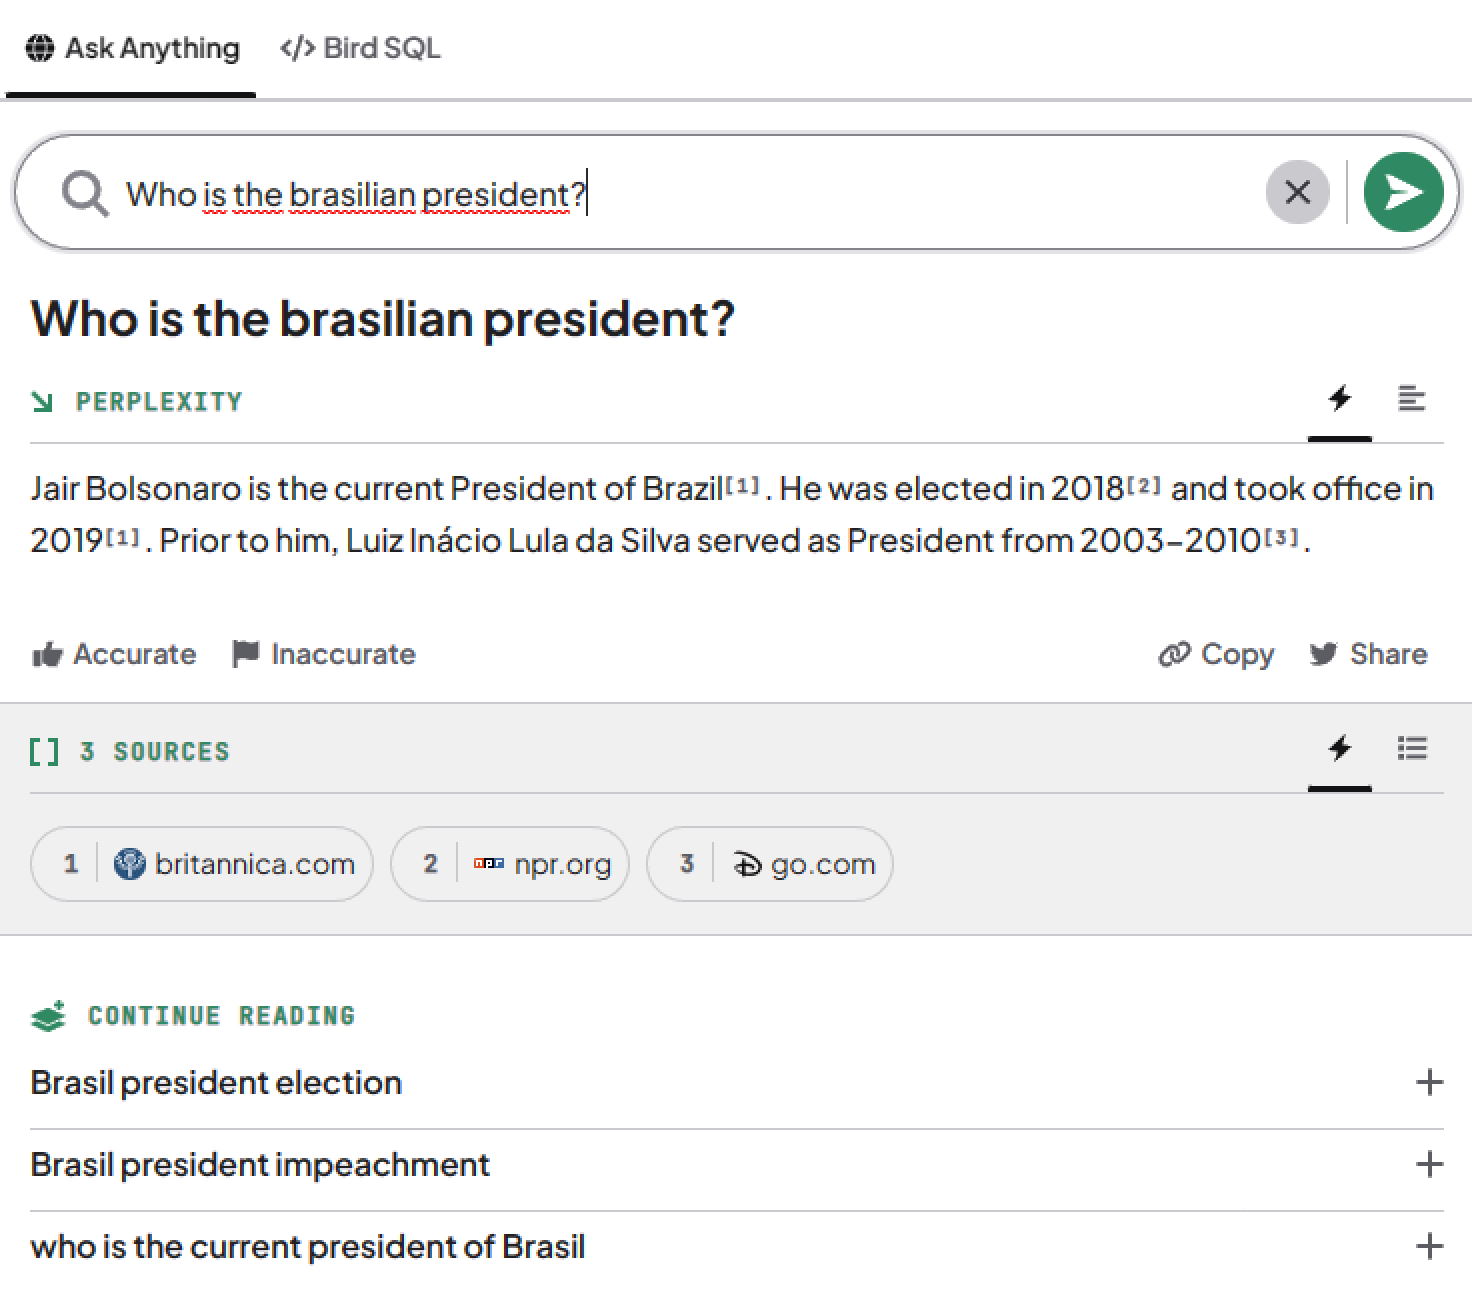The image size is (1472, 1298).
Task: Share the answer on Twitter
Action: coord(1368,654)
